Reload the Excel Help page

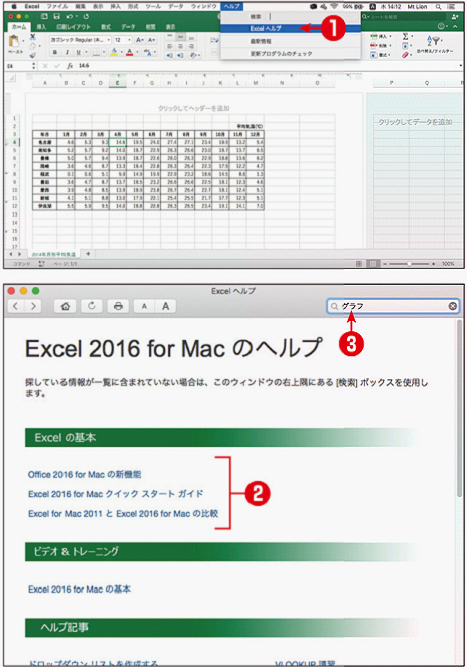click(x=91, y=306)
